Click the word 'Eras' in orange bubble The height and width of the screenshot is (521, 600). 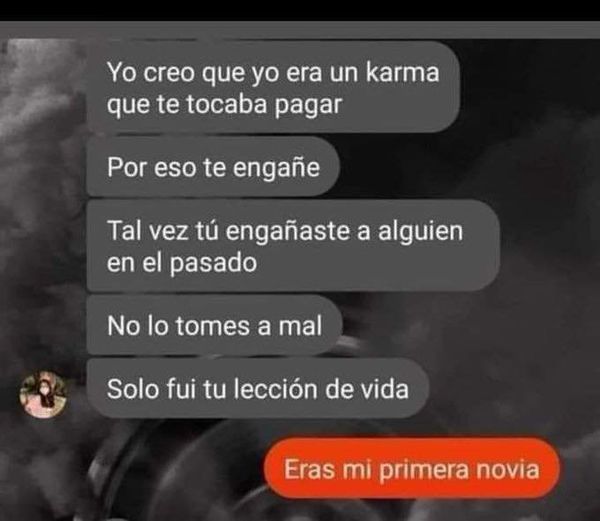coord(309,469)
